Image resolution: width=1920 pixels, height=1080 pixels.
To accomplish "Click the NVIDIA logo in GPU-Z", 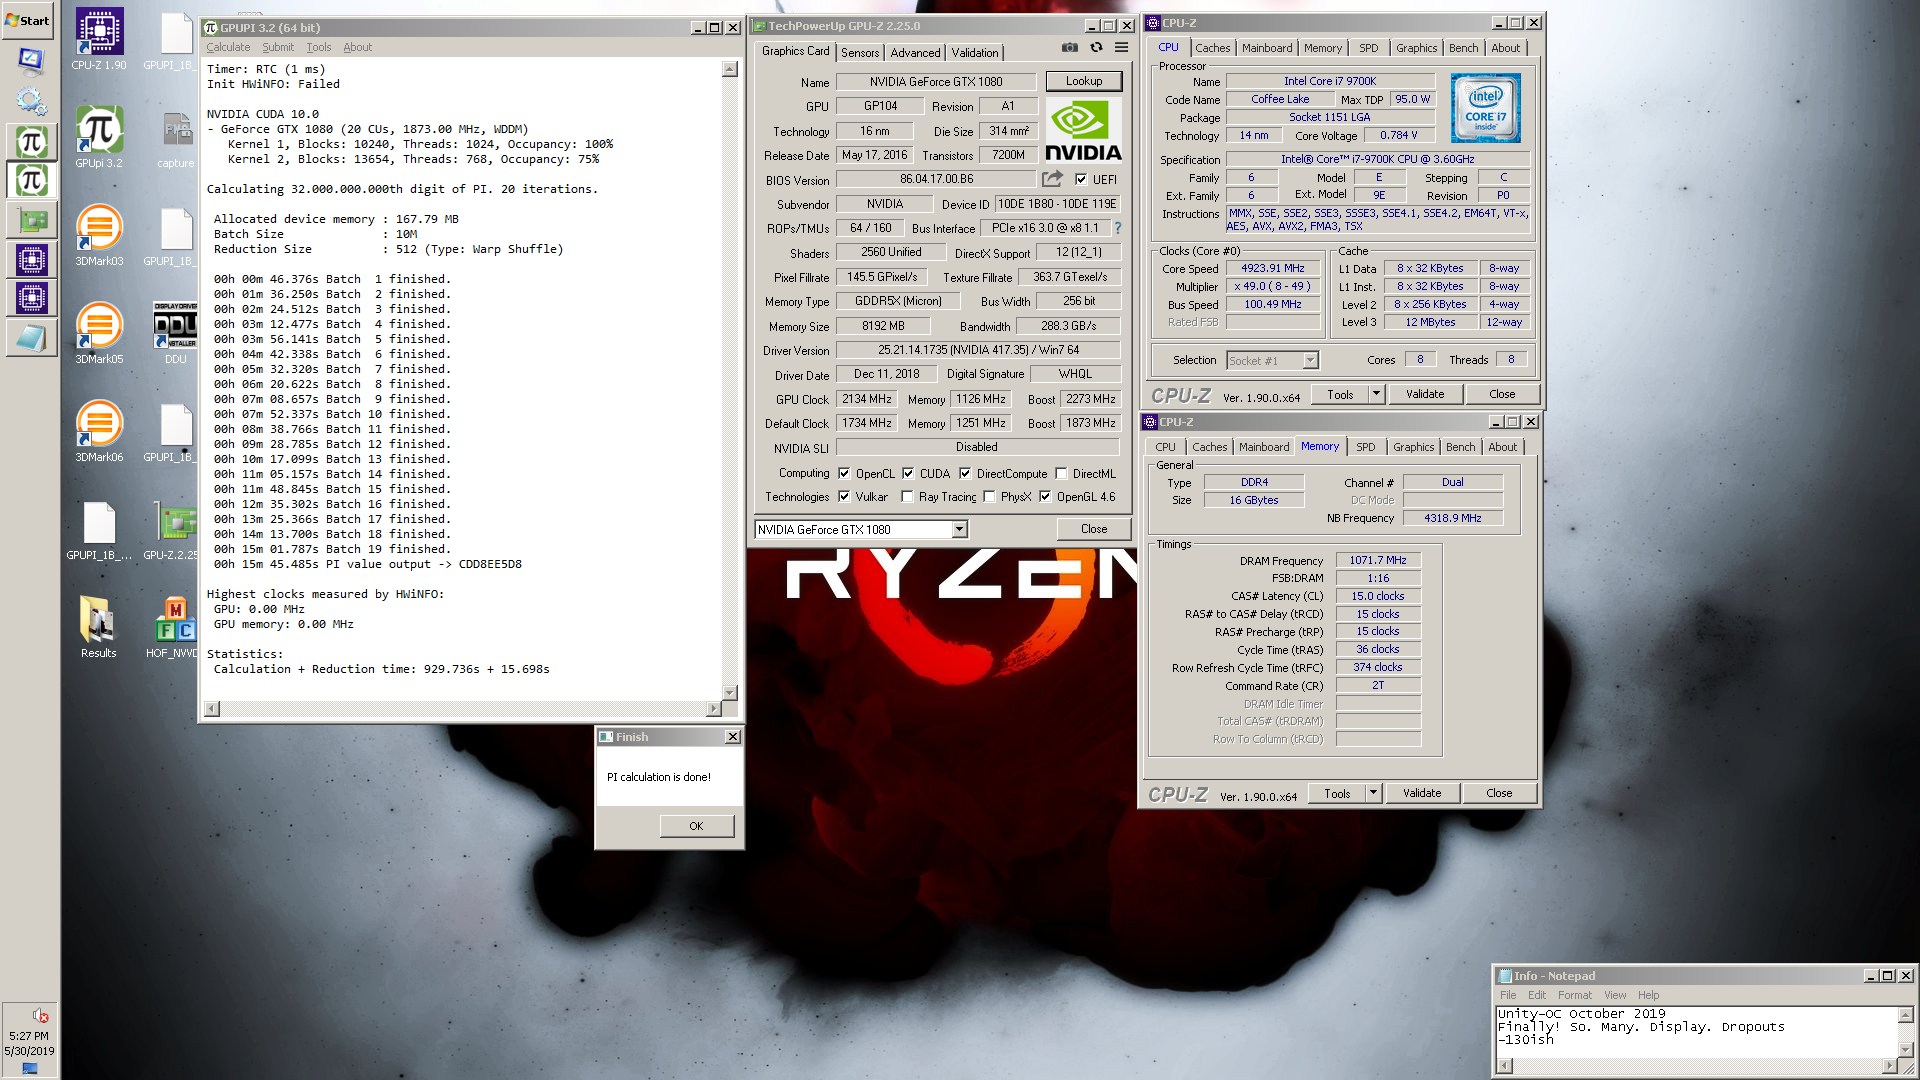I will coord(1083,129).
